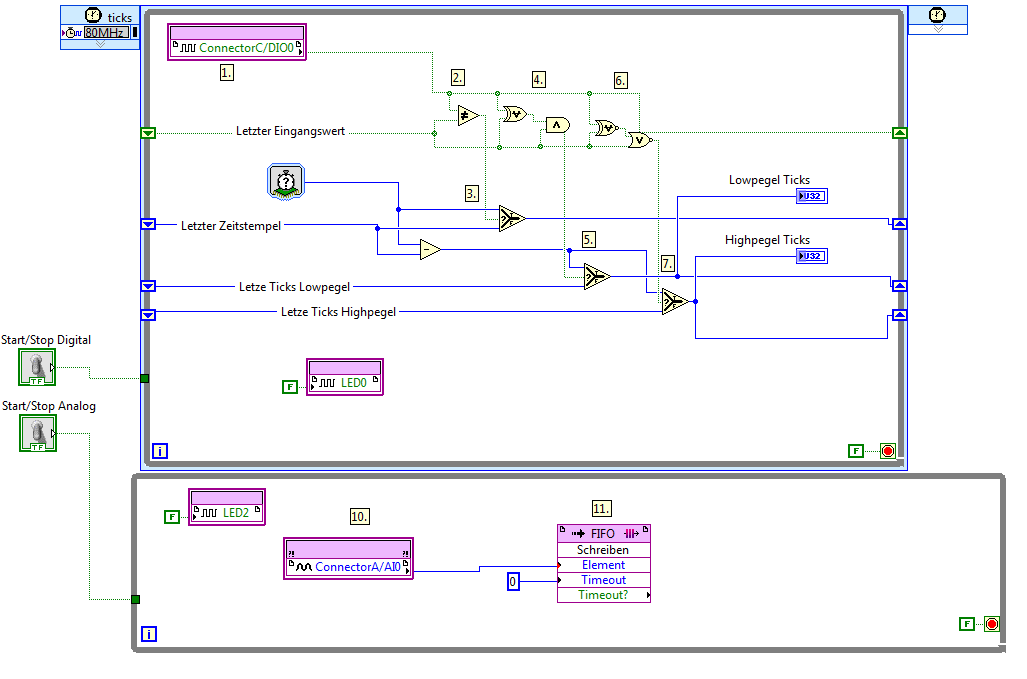Select the Select node near label 3
The width and height of the screenshot is (1027, 679).
(x=512, y=218)
